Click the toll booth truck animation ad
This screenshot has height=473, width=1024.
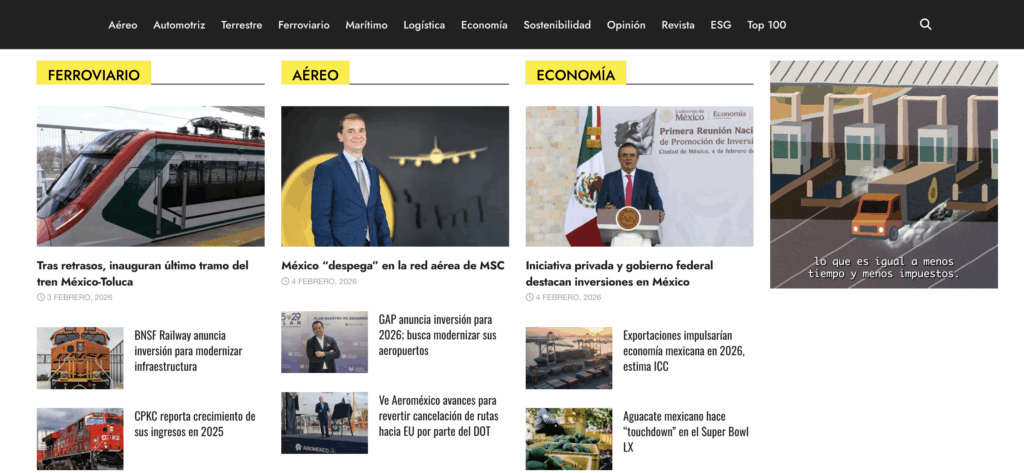click(x=884, y=174)
